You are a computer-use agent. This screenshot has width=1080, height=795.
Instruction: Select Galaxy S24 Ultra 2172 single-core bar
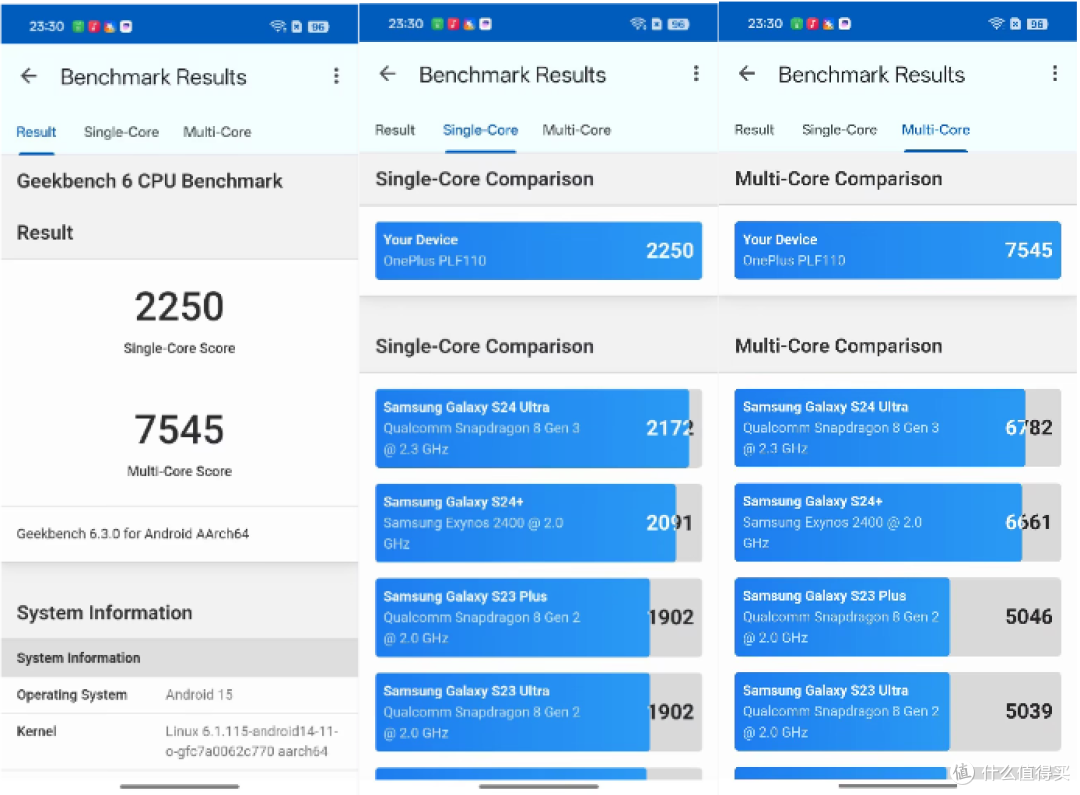(x=538, y=429)
